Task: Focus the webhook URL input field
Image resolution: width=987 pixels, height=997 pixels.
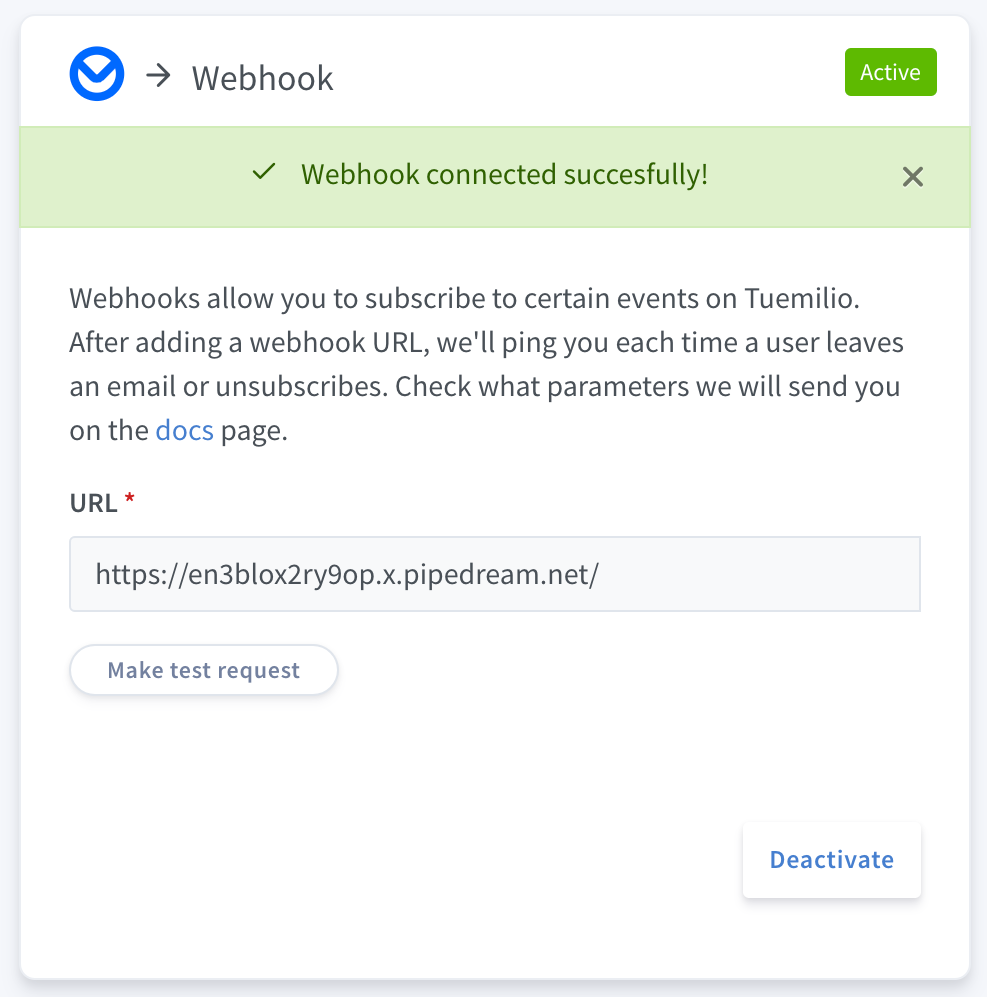Action: 494,574
